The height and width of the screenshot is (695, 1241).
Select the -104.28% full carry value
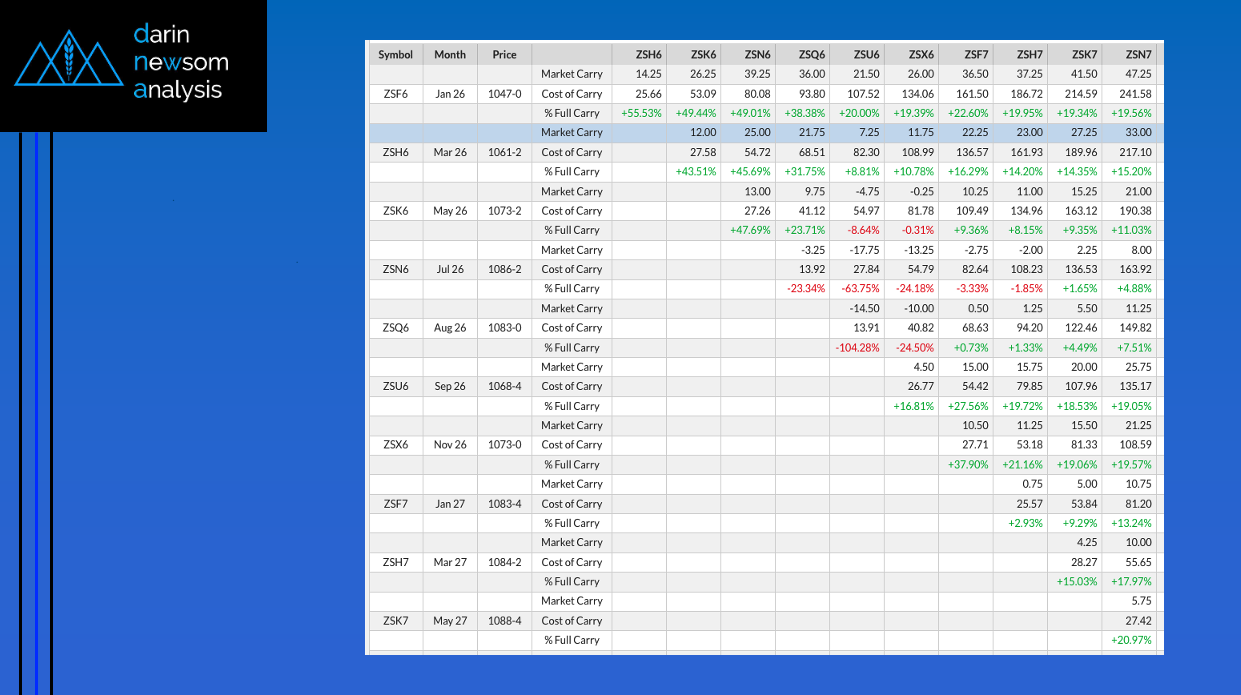(857, 348)
